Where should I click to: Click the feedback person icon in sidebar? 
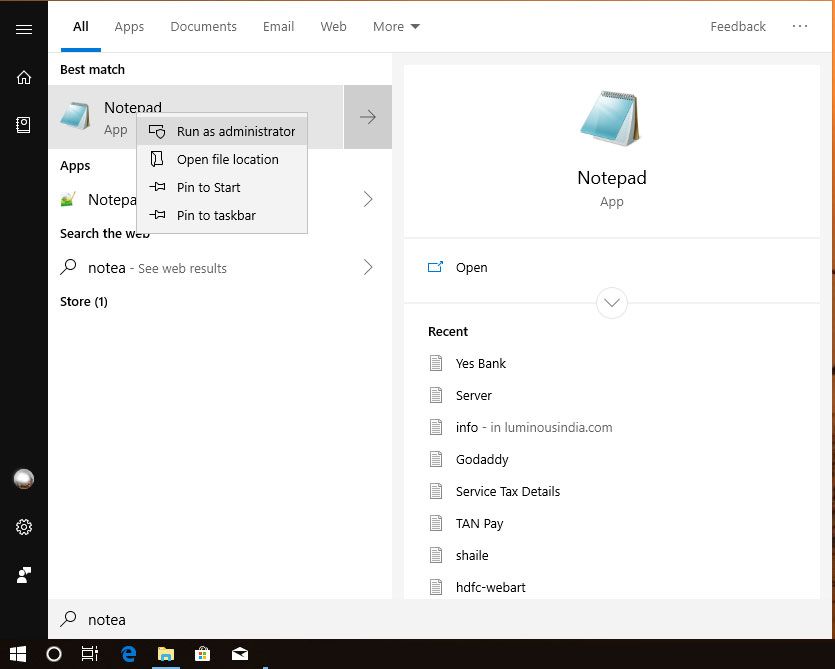coord(23,575)
